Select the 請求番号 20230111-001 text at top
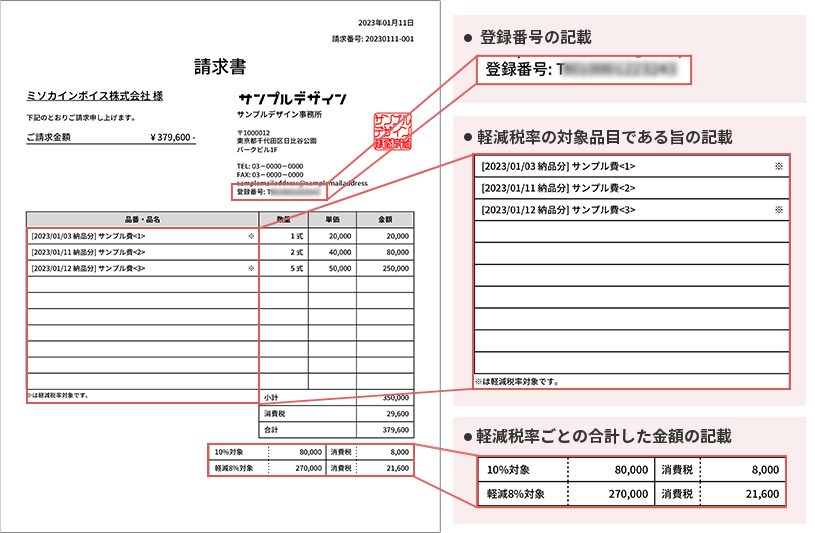Viewport: 815px width, 533px height. (x=372, y=39)
